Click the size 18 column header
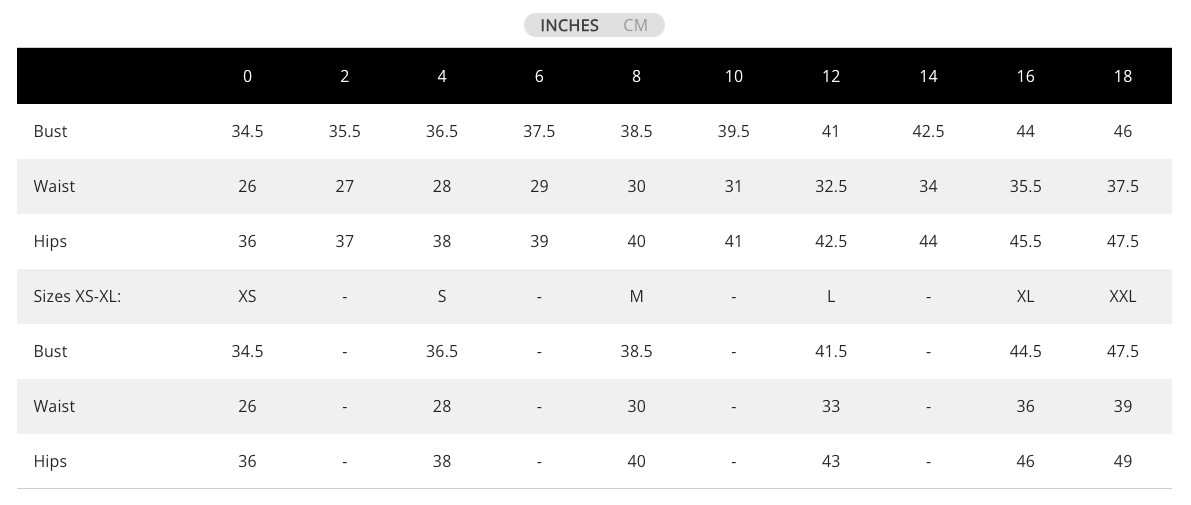 point(1123,76)
